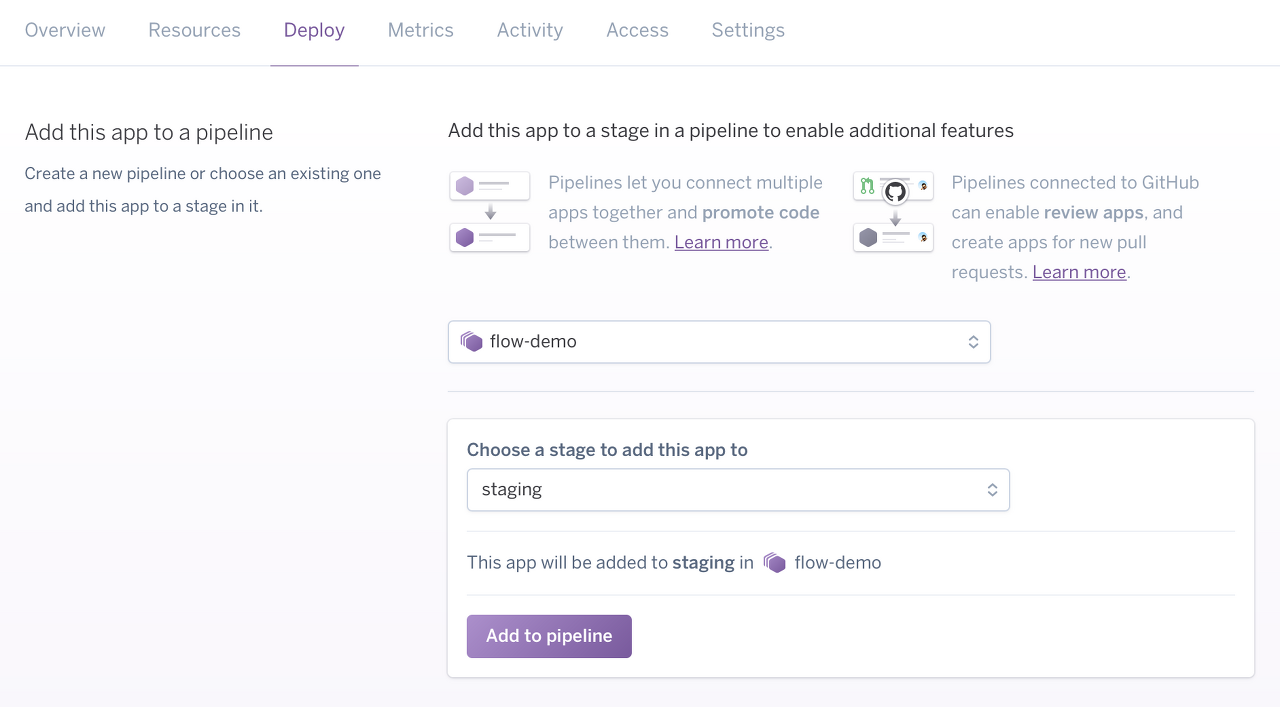Click the 'enable additional features' section heading
1280x707 pixels.
click(731, 131)
